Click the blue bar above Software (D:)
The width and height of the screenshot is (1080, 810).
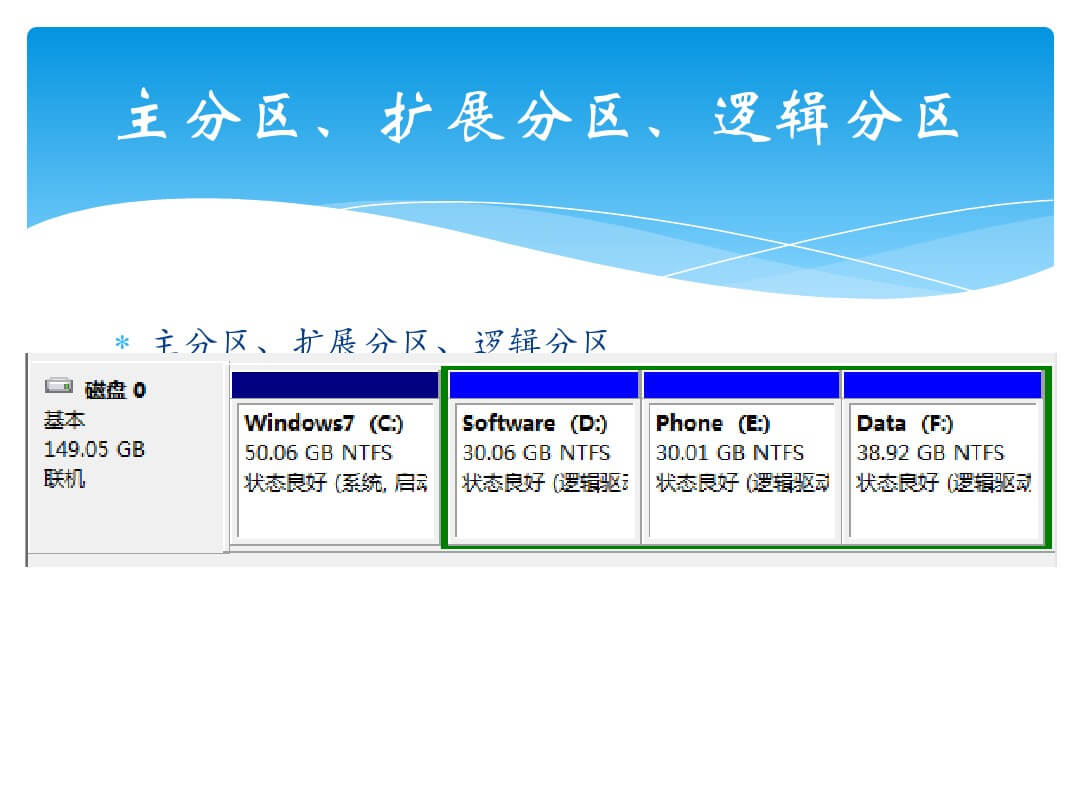point(544,385)
